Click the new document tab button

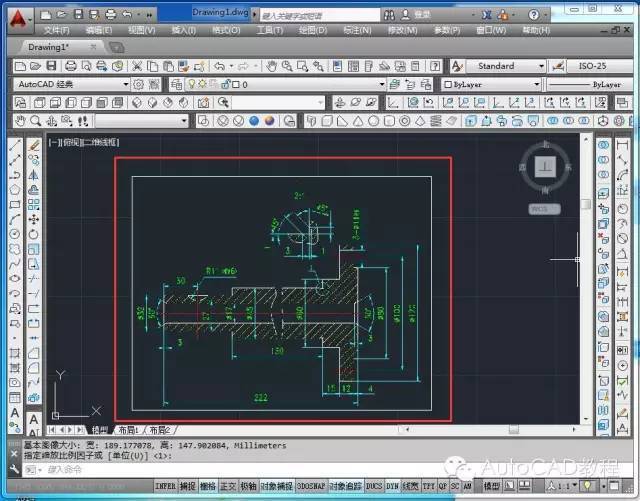pos(116,47)
